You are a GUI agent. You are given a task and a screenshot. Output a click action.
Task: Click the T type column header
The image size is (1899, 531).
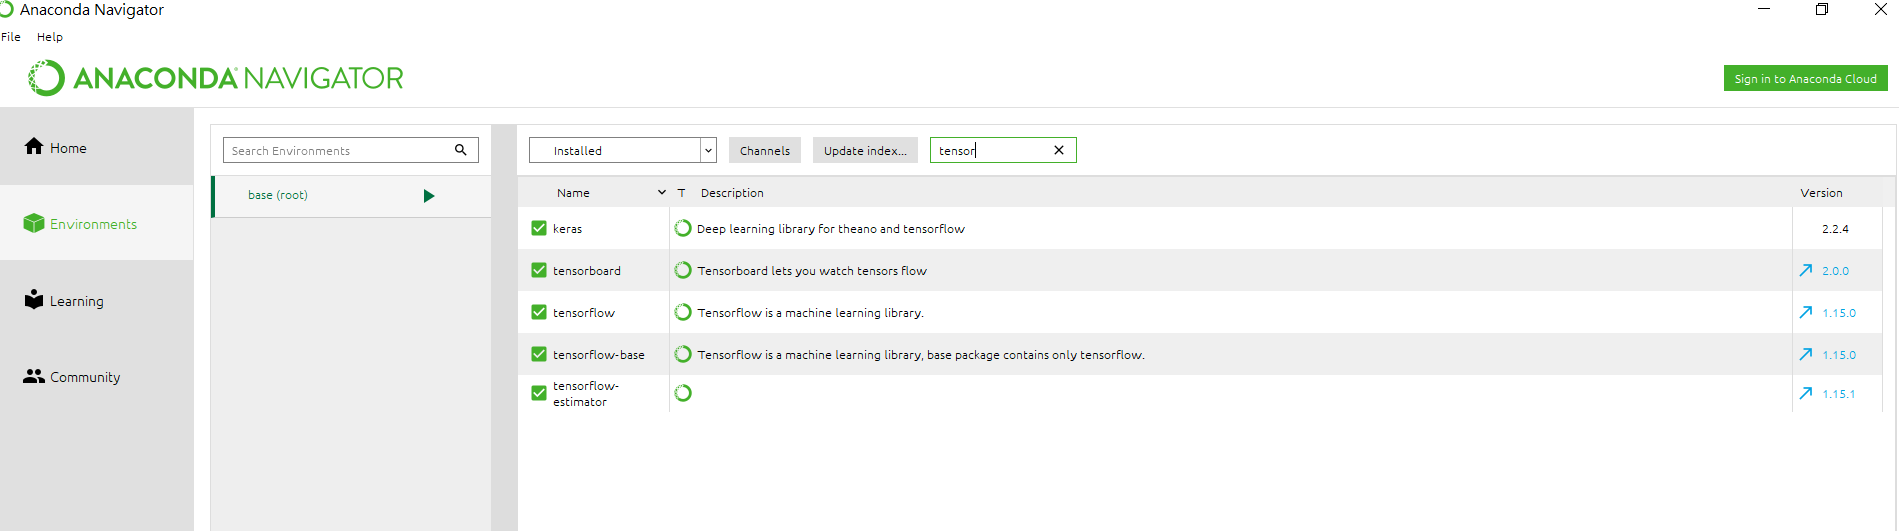coord(681,193)
